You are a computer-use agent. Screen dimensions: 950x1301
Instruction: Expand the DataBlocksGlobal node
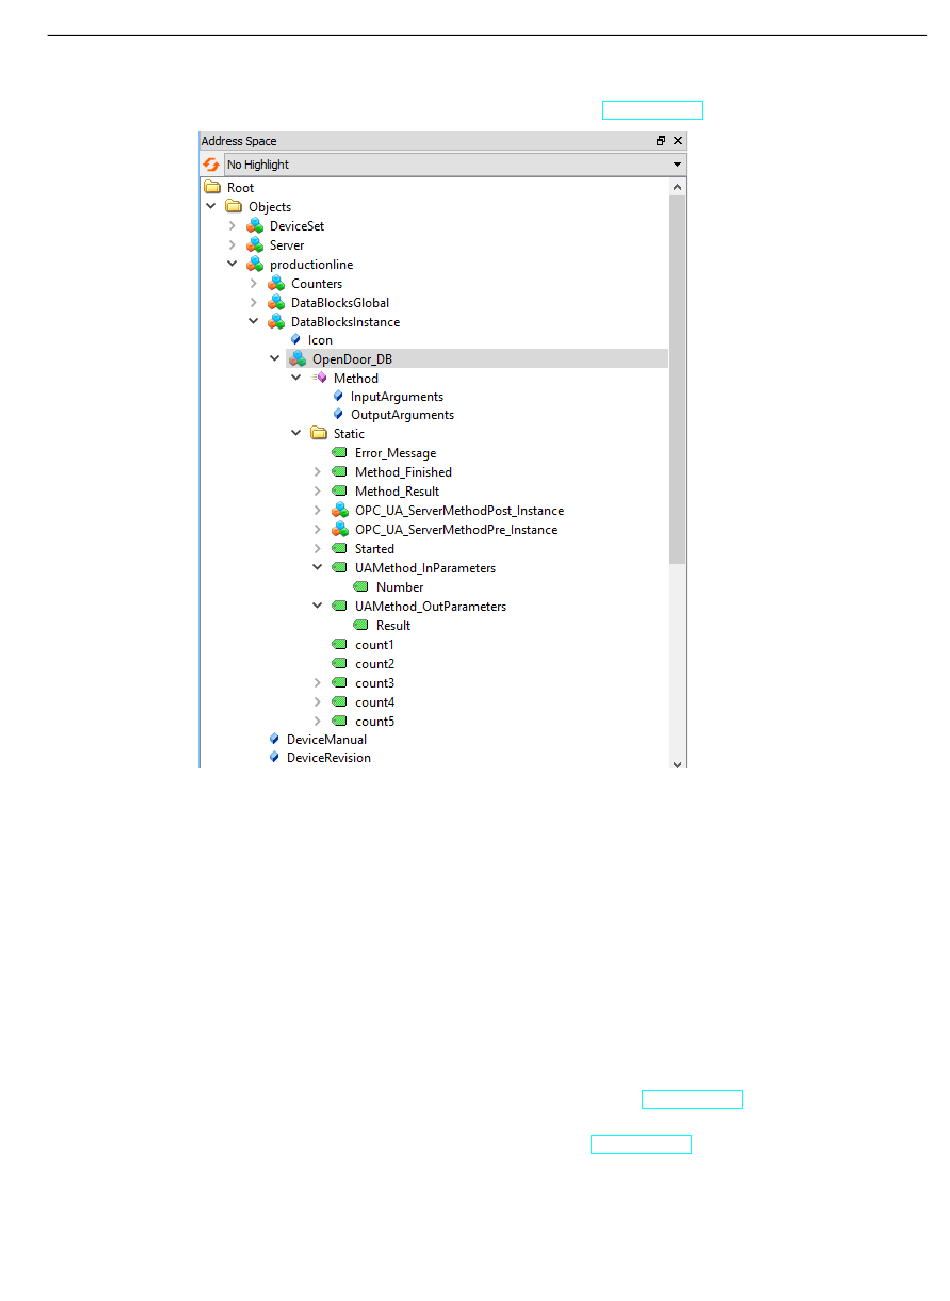253,302
